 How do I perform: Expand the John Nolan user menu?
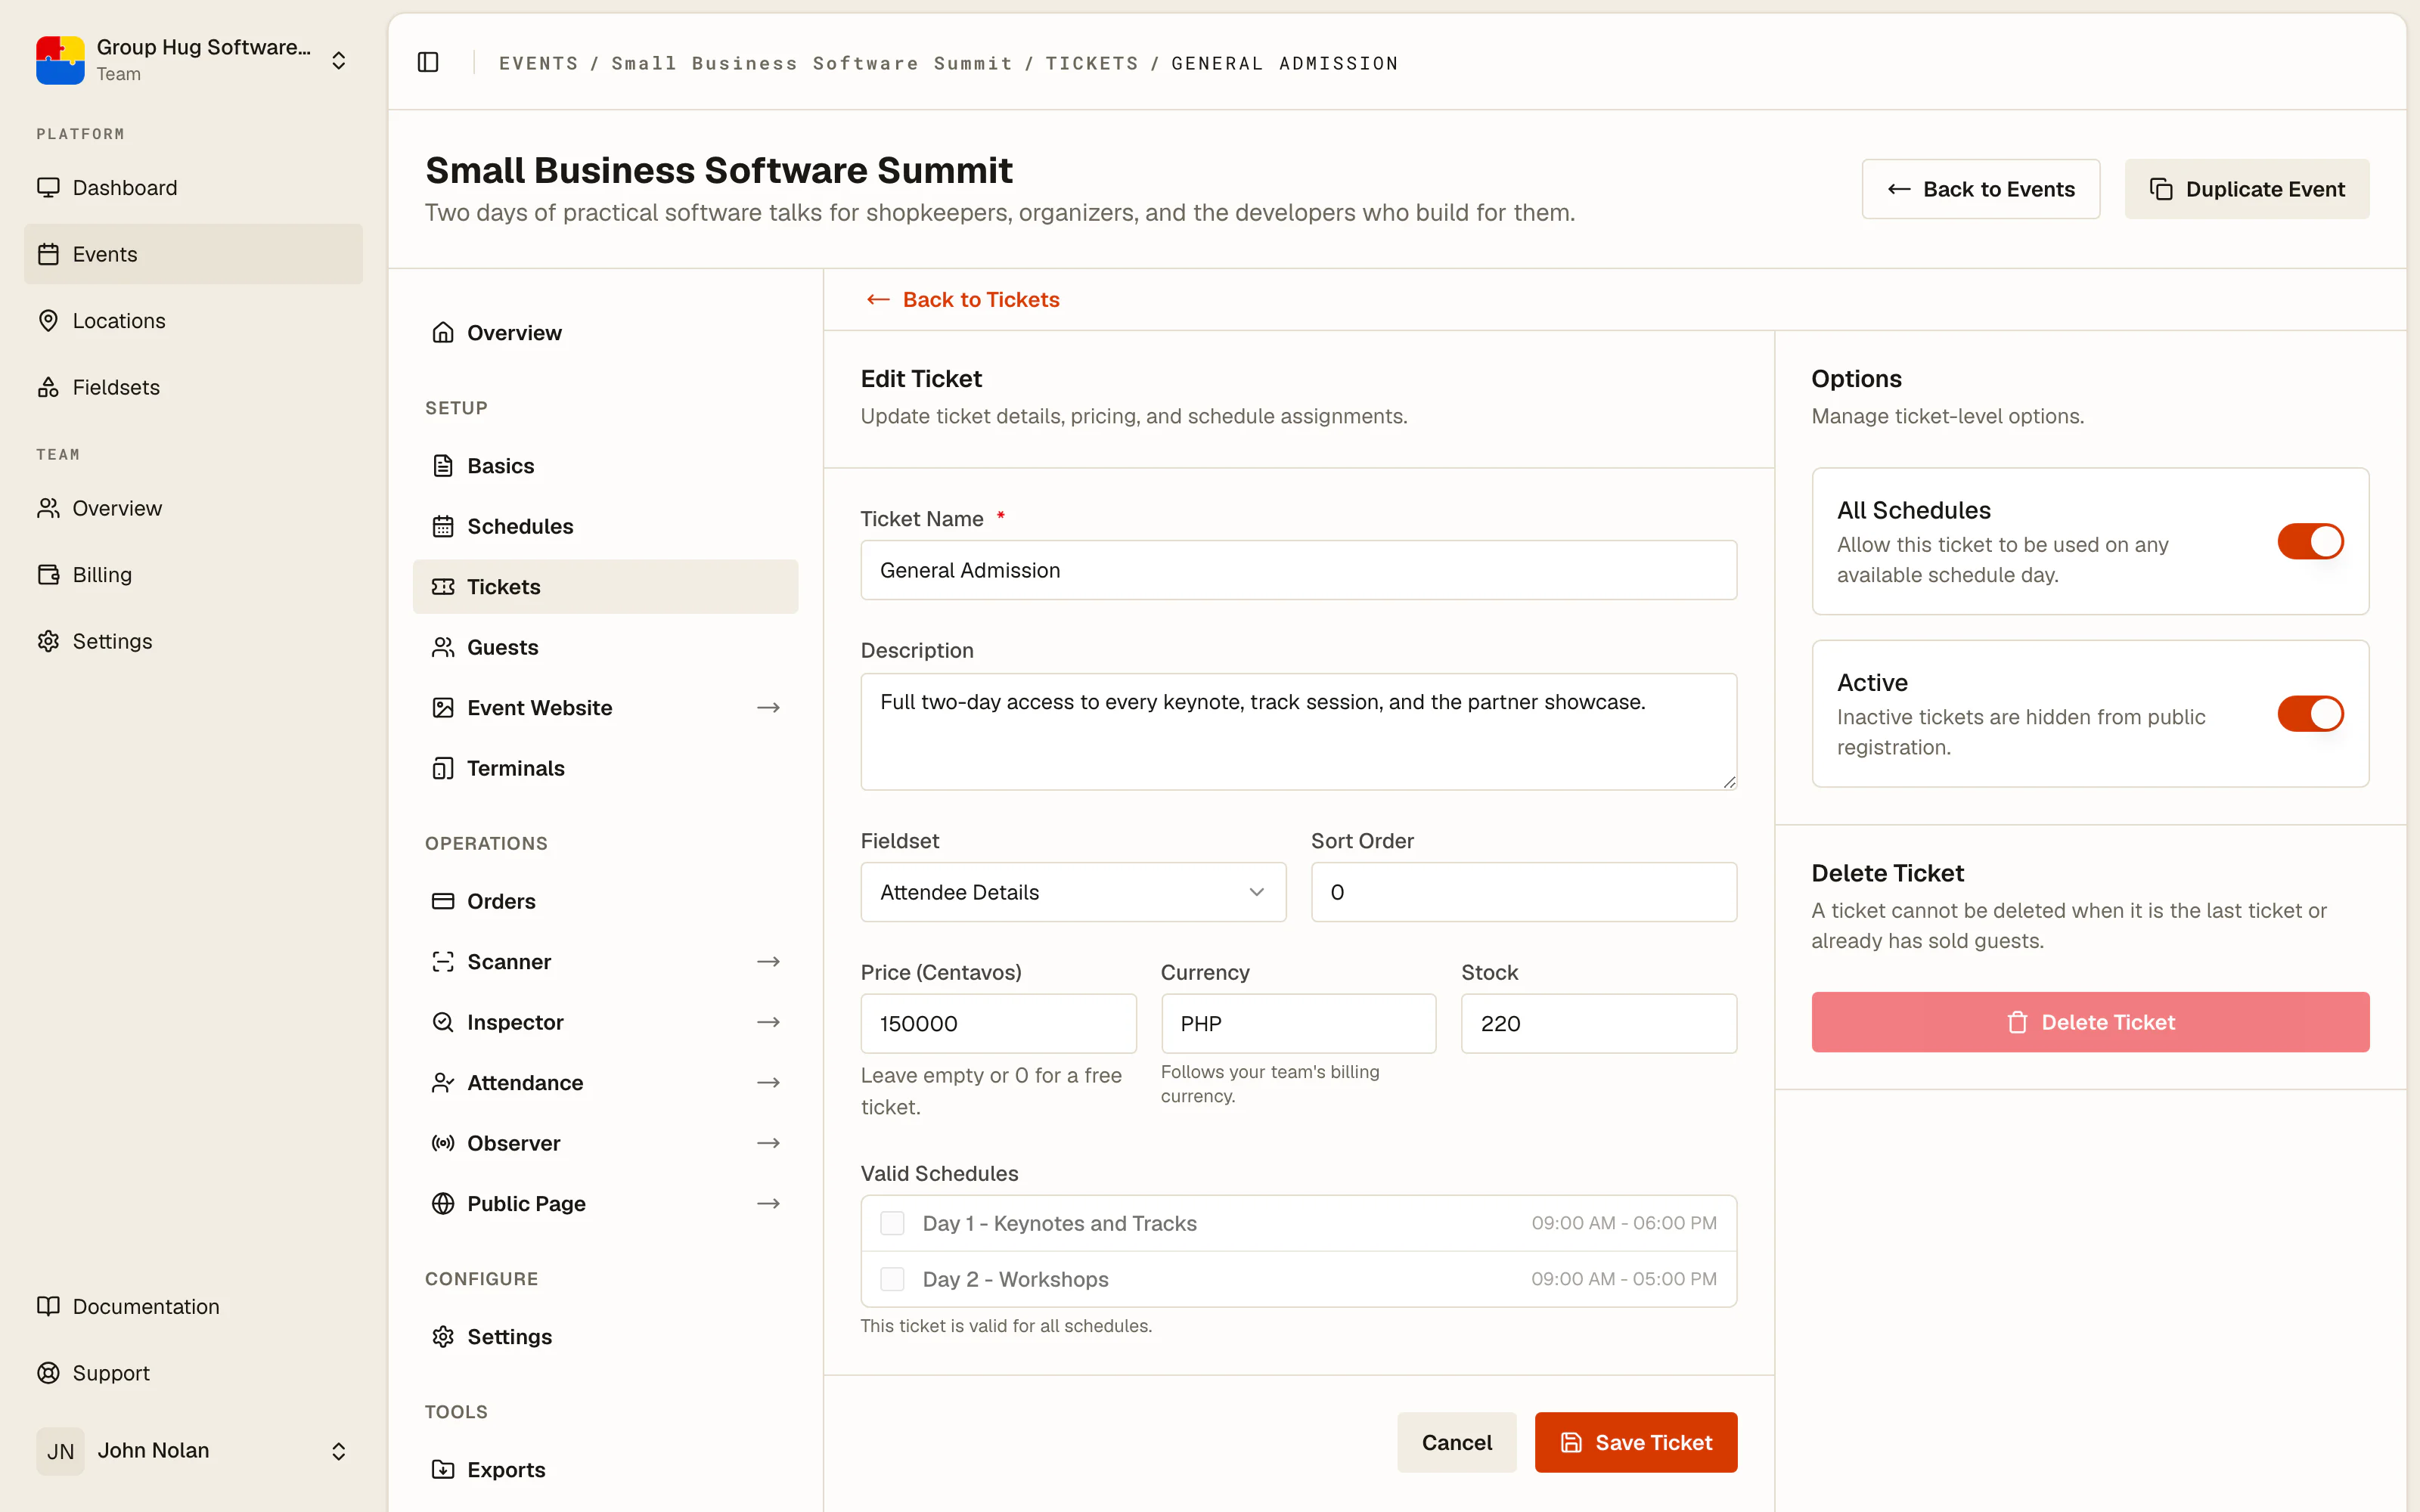click(x=339, y=1451)
